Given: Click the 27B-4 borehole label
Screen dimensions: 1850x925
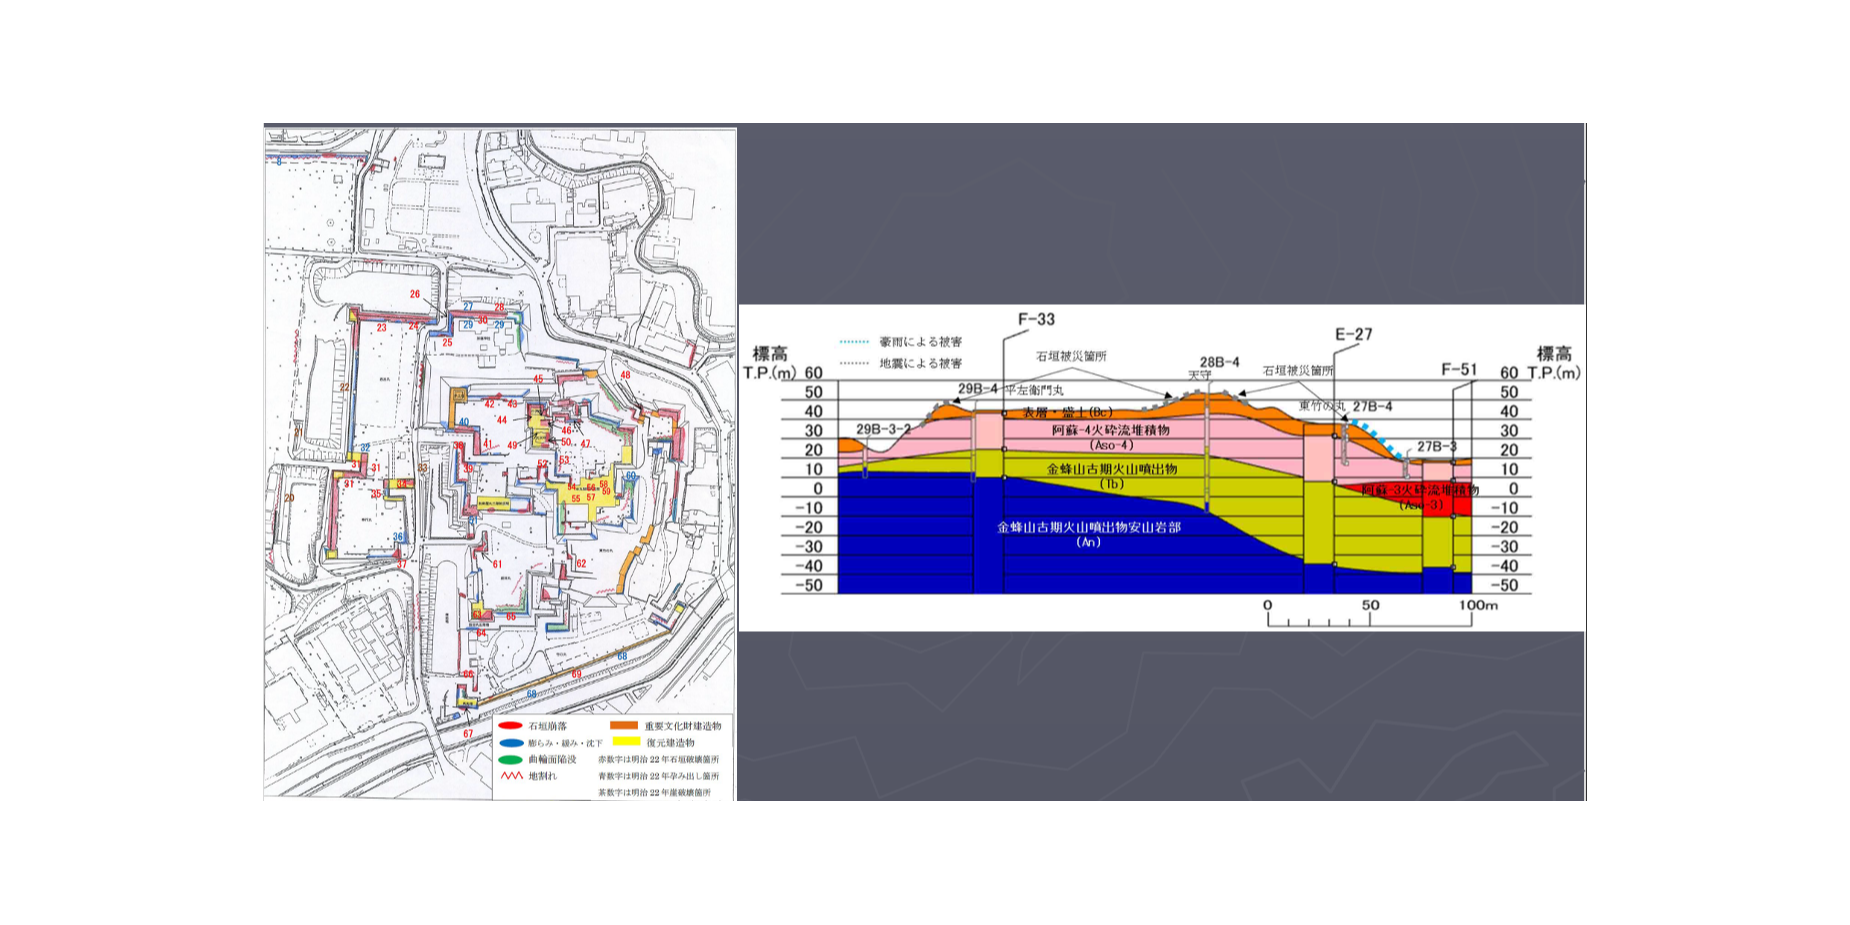Looking at the screenshot, I should point(1372,407).
